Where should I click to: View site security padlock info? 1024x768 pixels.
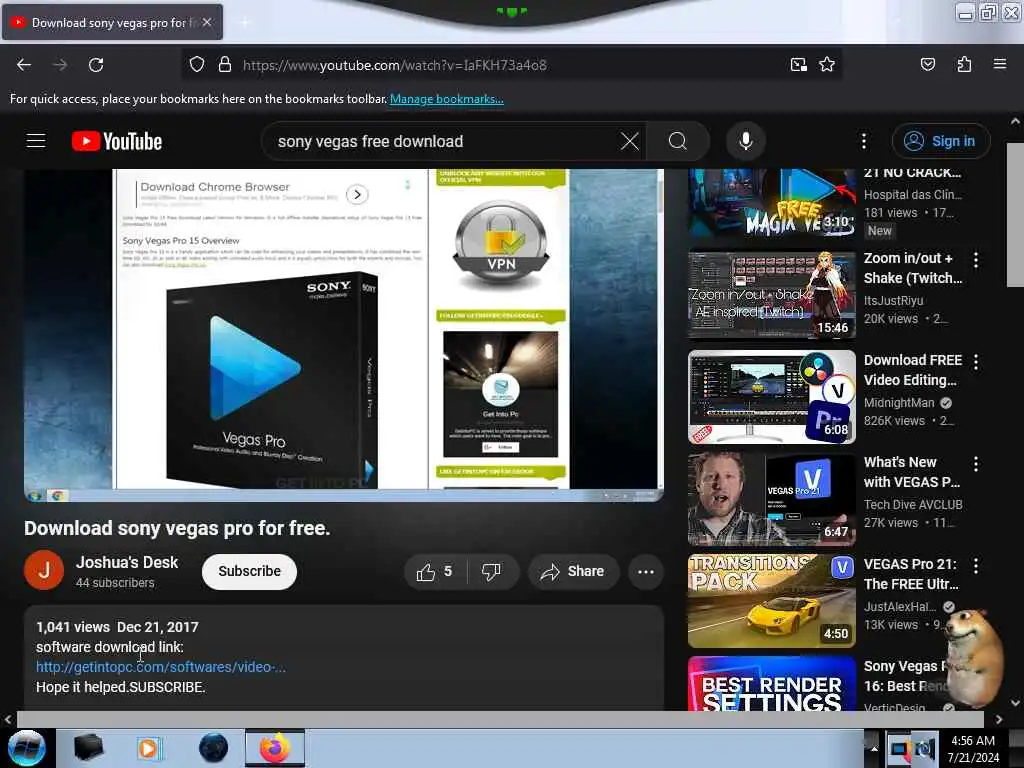tap(225, 65)
